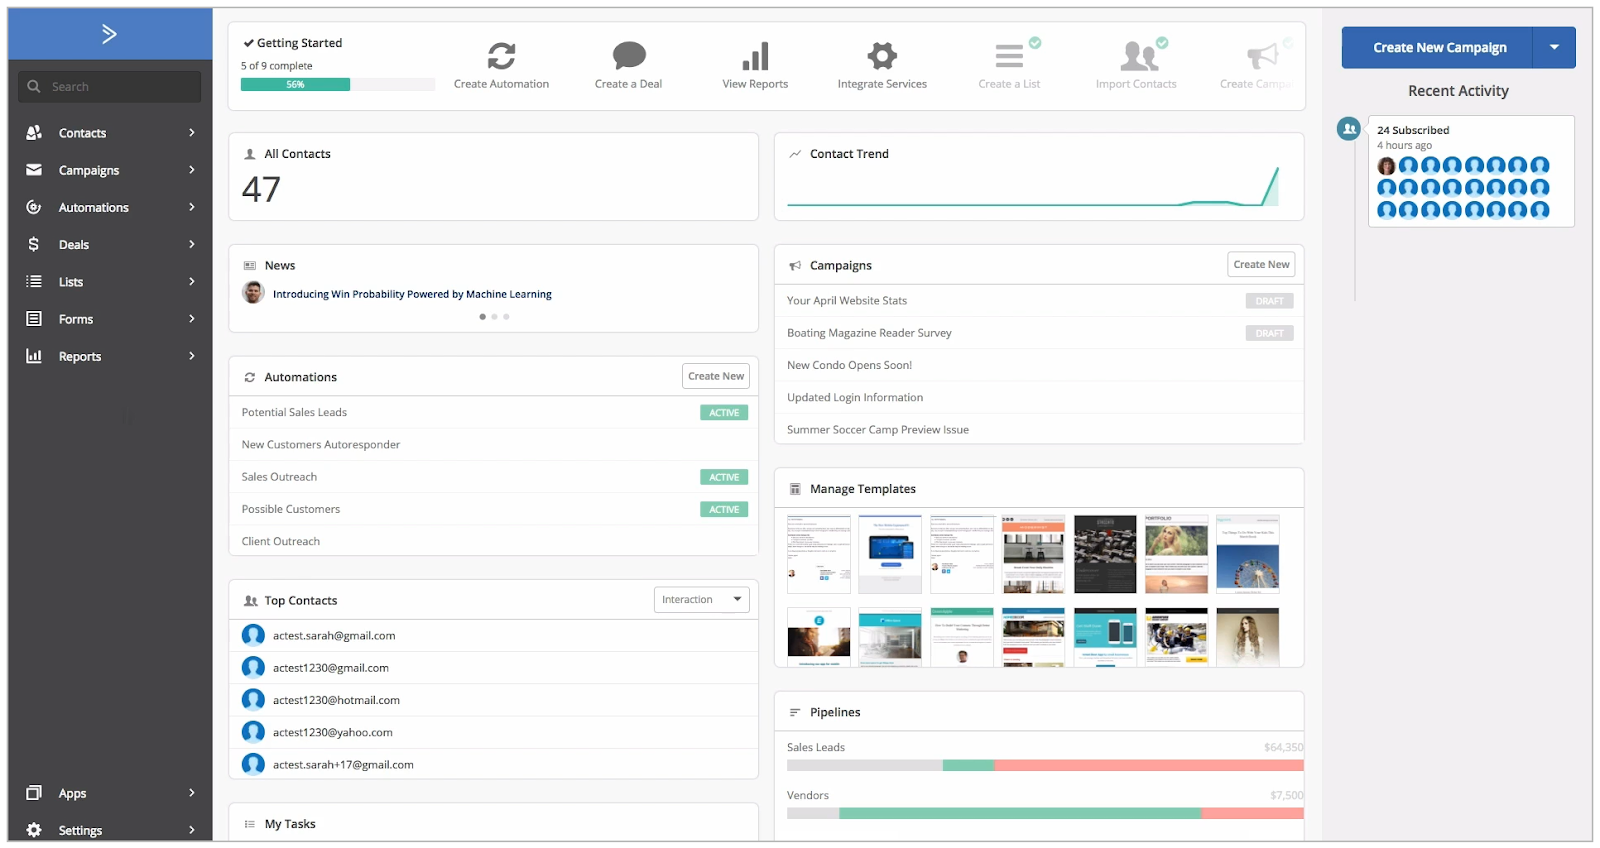
Task: Click the Apps sidebar icon
Action: click(x=34, y=793)
